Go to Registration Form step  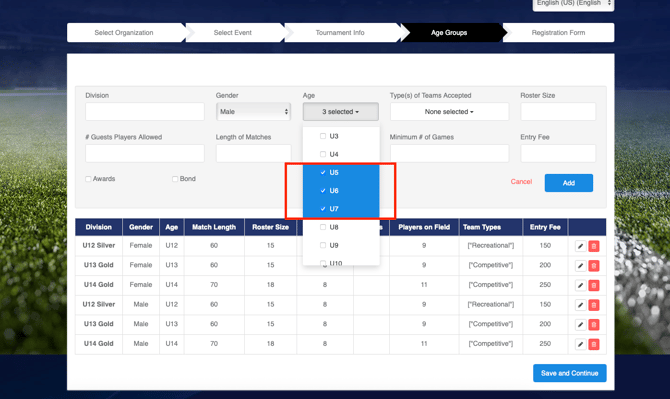[x=558, y=32]
